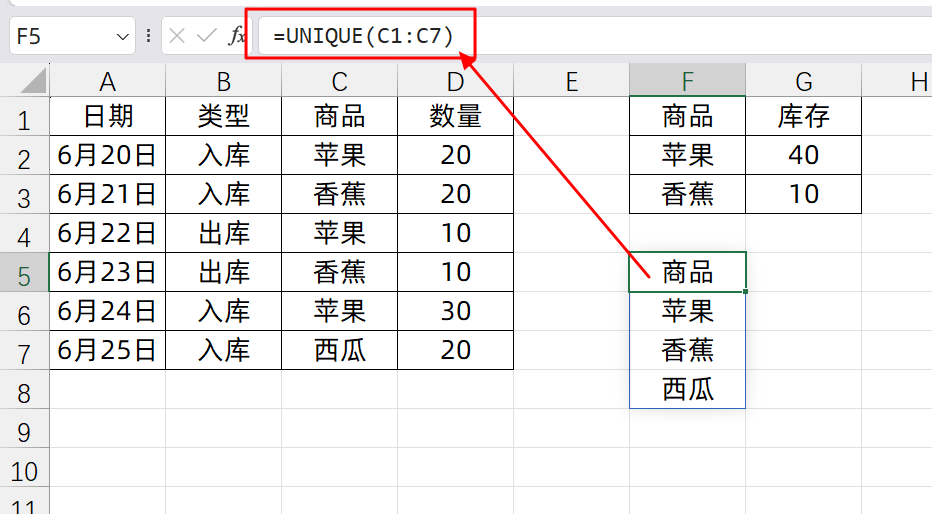
Task: Select row 8 header
Action: (x=24, y=389)
